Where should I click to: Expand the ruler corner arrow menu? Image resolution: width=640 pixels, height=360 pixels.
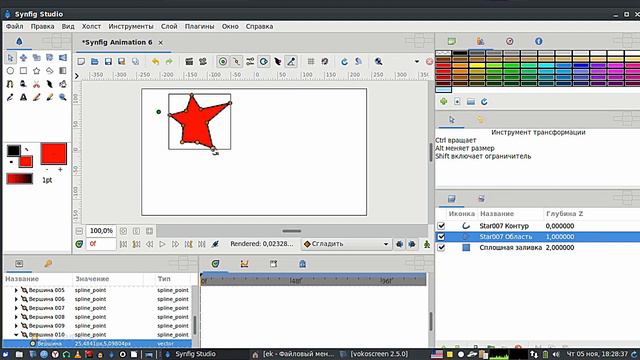tap(77, 76)
